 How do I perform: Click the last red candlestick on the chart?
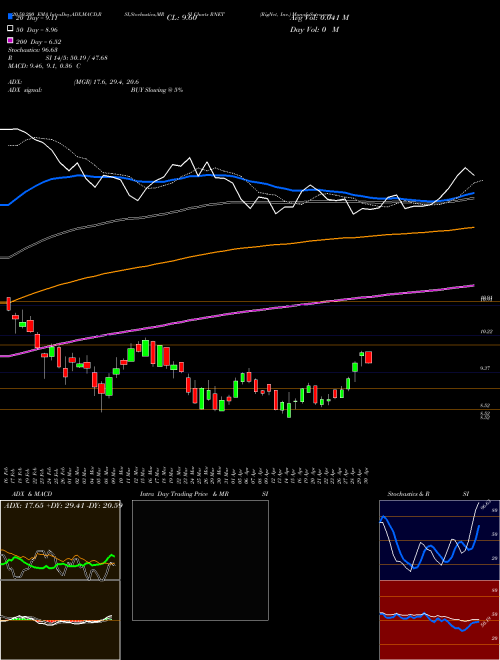(369, 357)
